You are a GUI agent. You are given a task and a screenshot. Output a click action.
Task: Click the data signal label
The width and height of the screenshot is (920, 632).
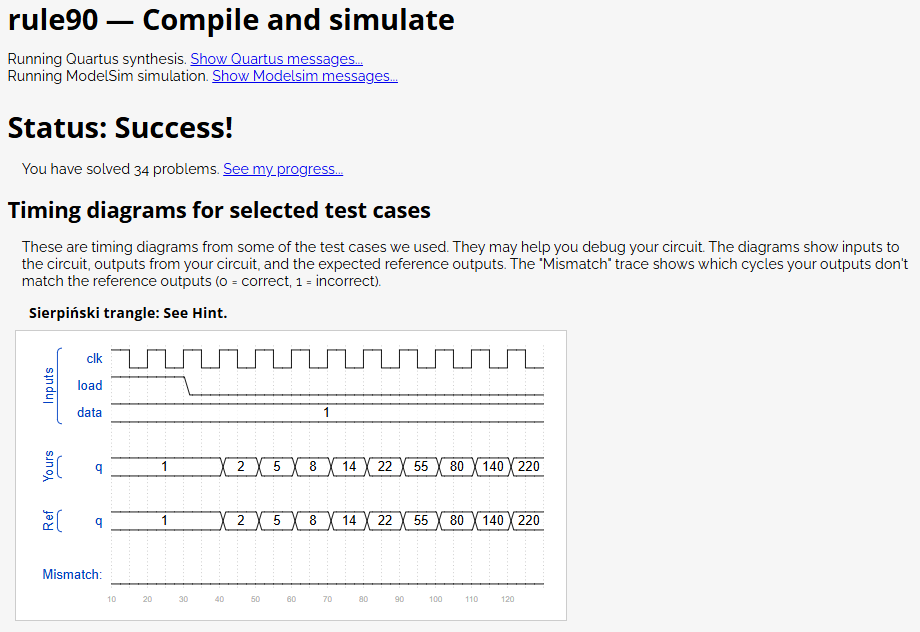point(89,413)
